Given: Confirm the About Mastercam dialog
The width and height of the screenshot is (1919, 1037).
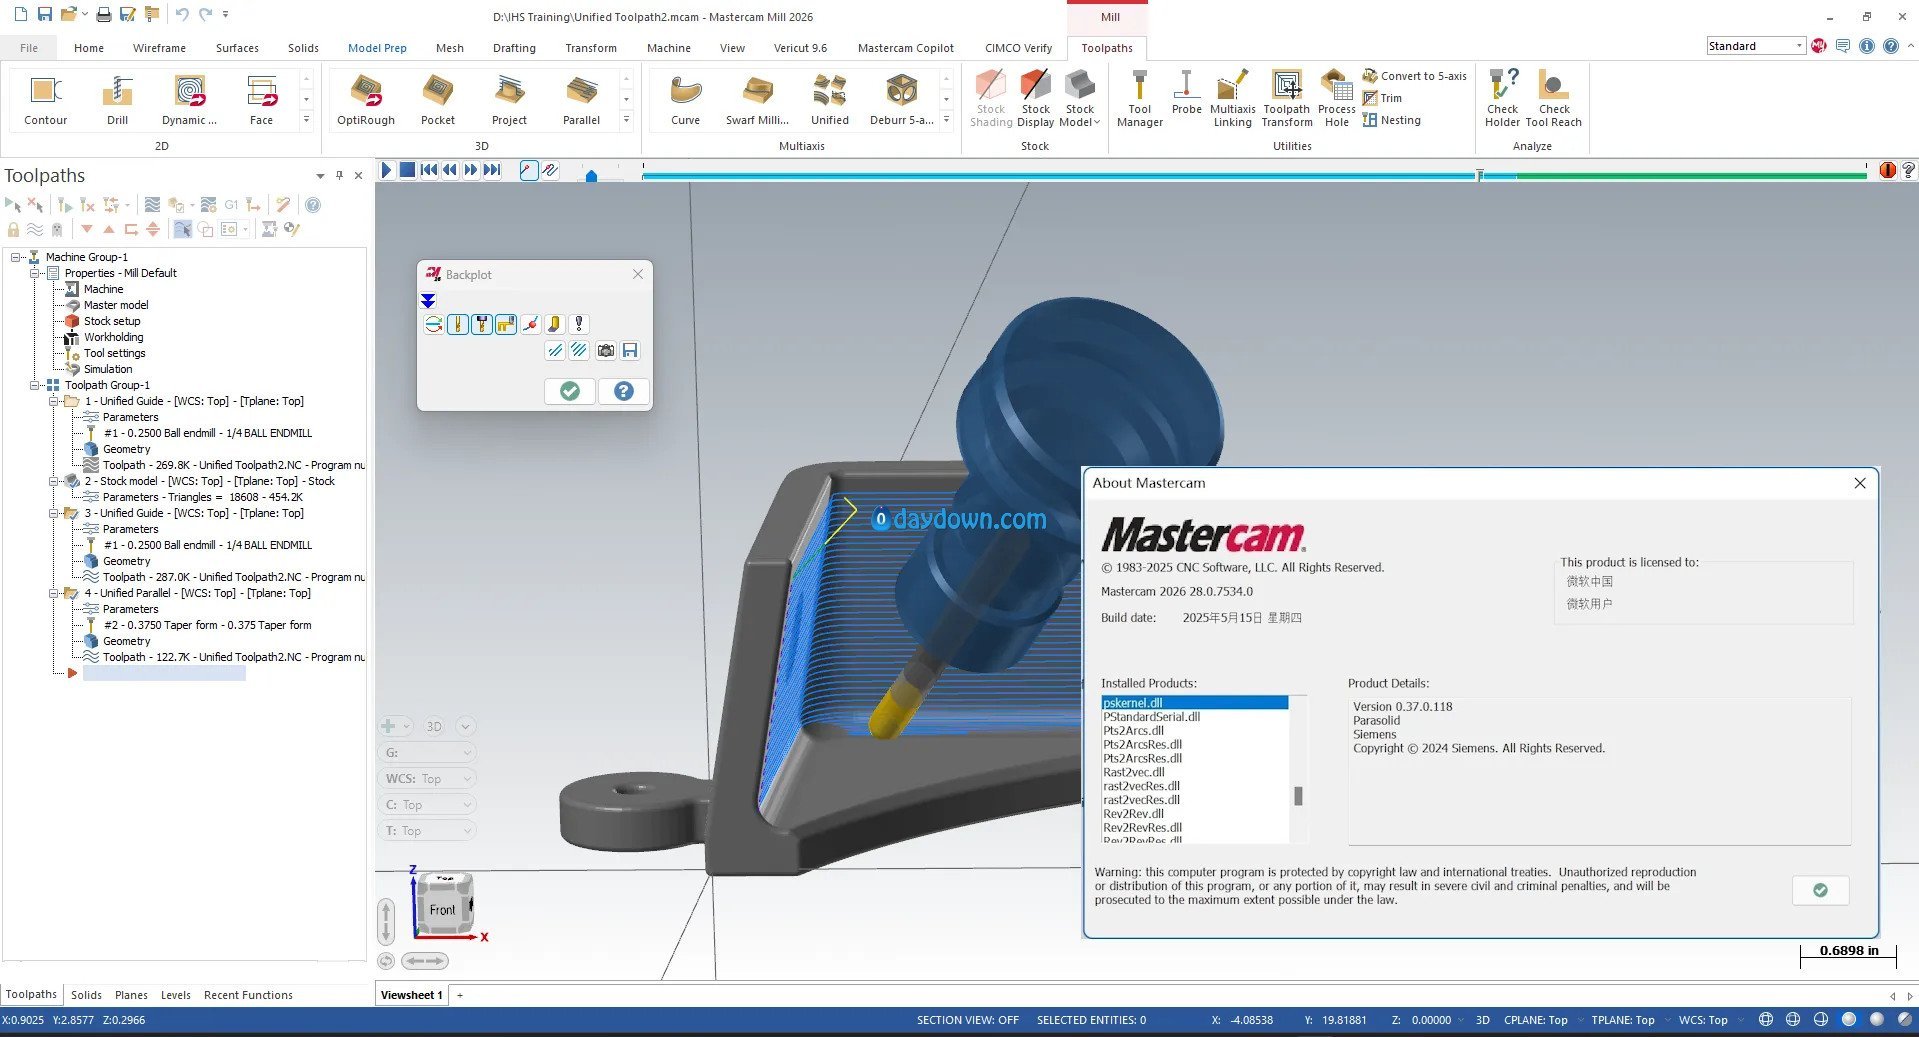Looking at the screenshot, I should pos(1820,890).
